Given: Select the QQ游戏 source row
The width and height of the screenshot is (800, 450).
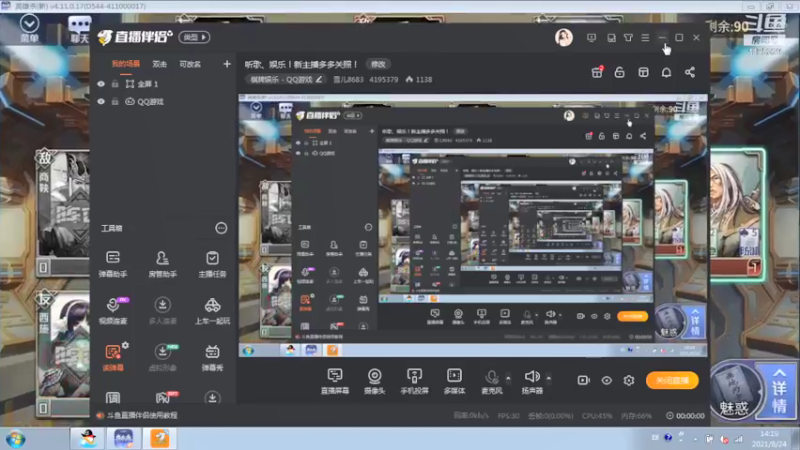Looking at the screenshot, I should point(162,102).
